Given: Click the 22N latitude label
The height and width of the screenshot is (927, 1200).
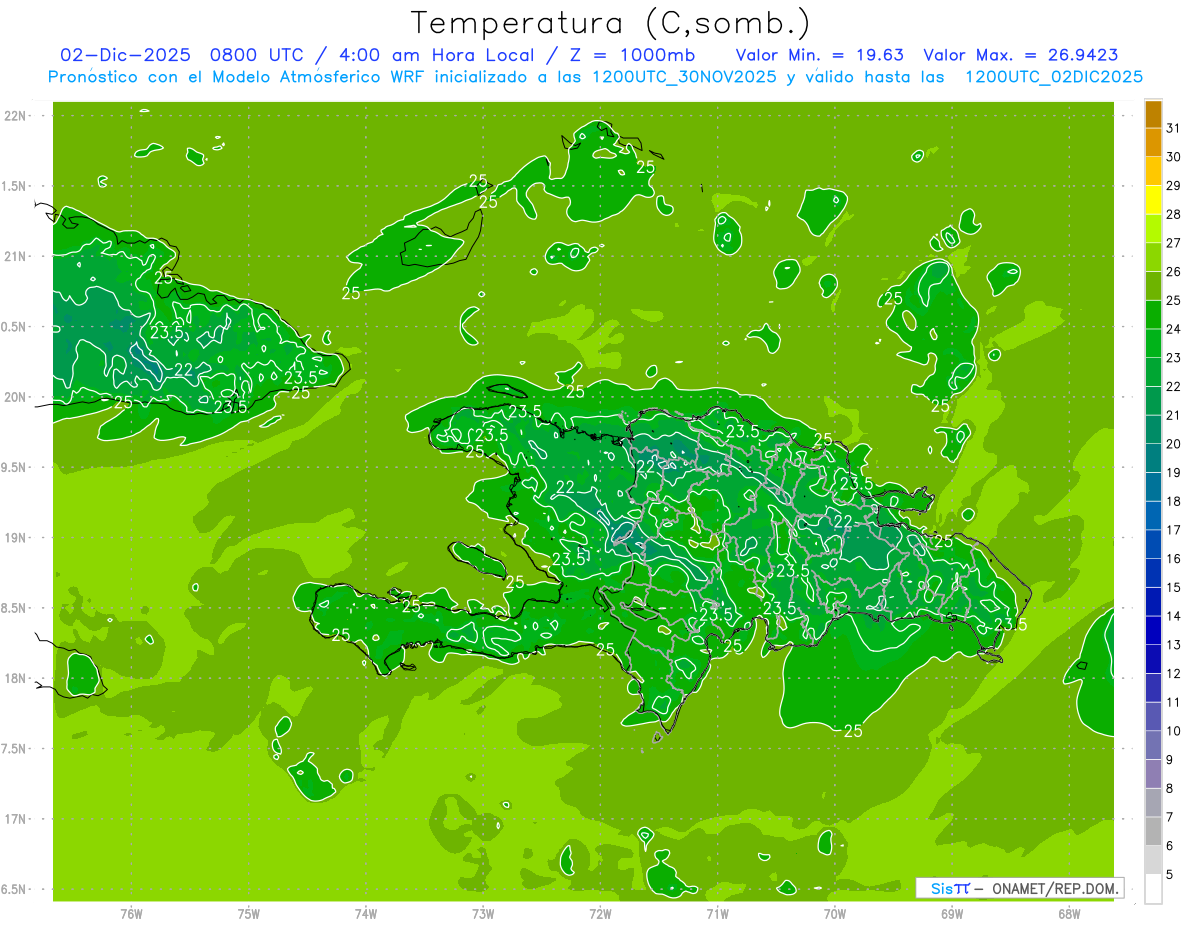Looking at the screenshot, I should click(x=15, y=116).
